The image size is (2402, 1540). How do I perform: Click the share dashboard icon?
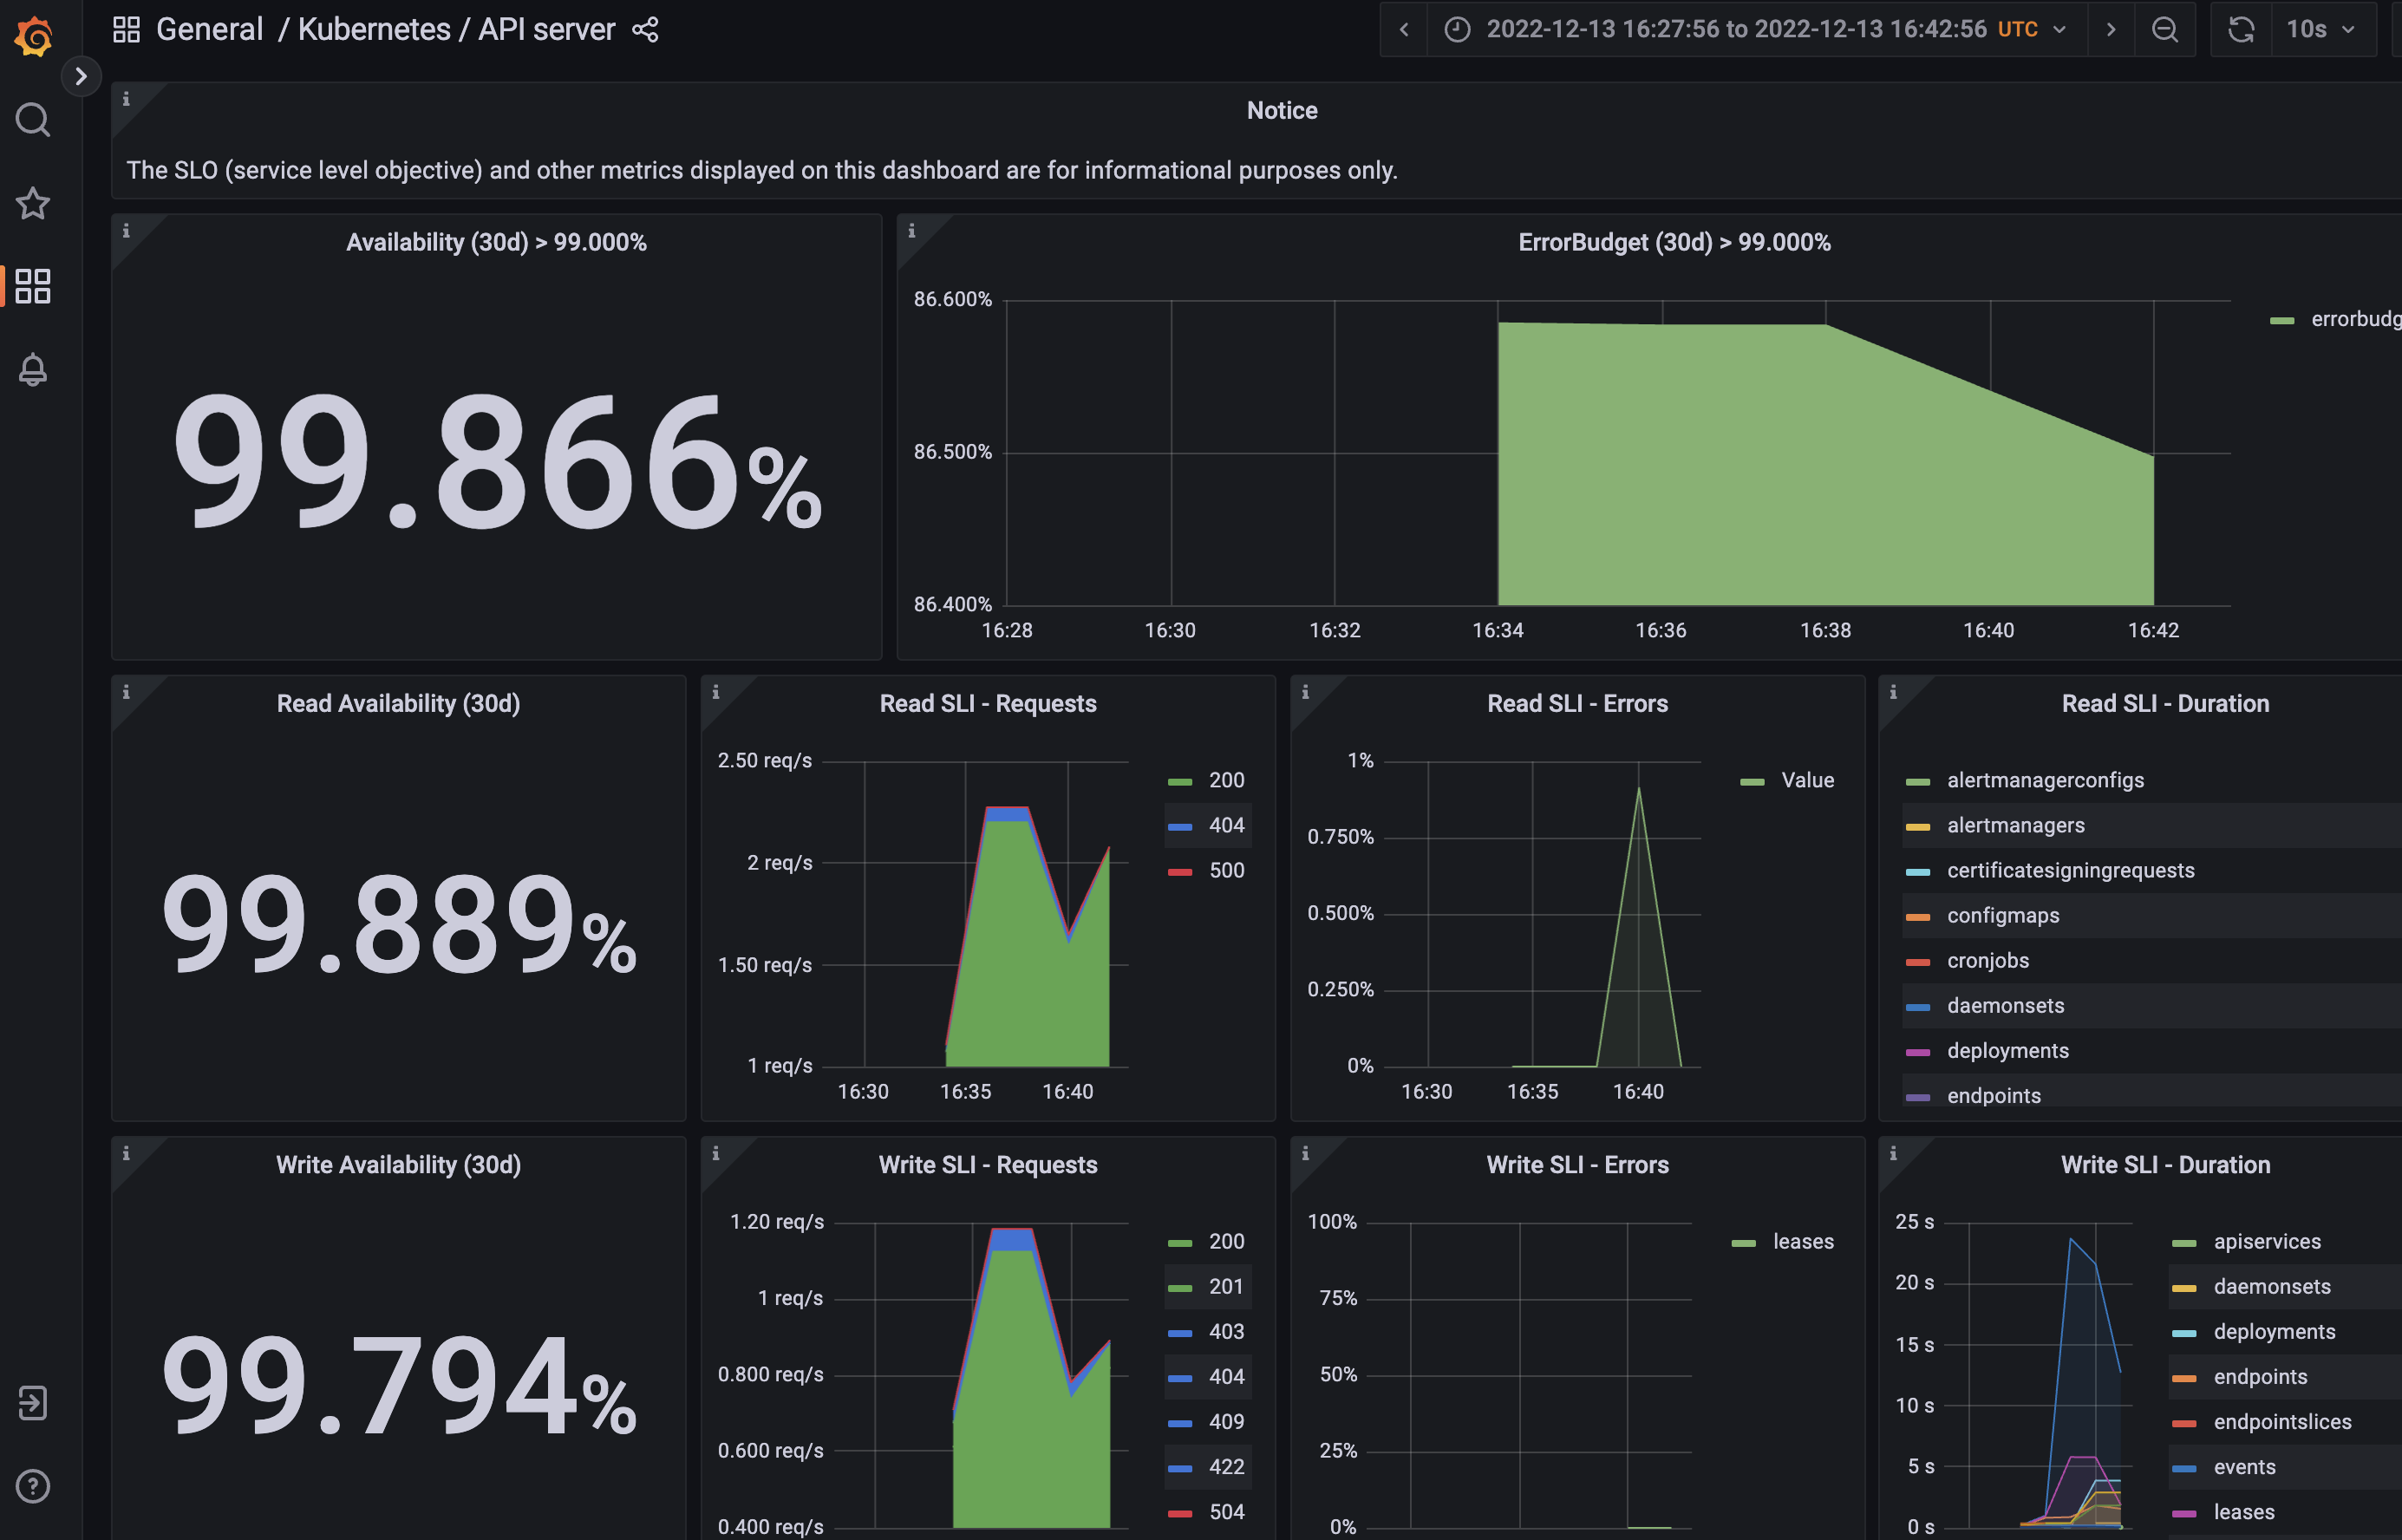pos(645,30)
